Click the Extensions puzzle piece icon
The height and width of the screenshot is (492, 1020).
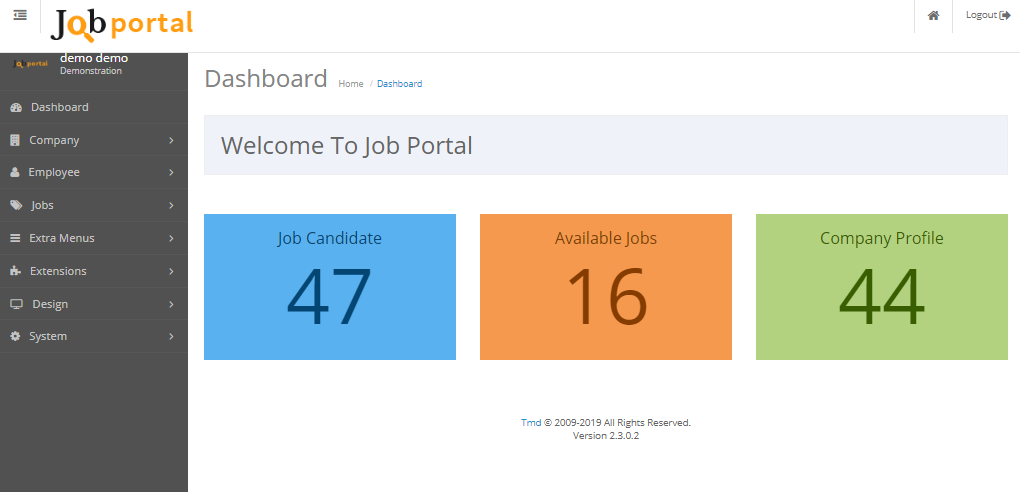(x=15, y=271)
